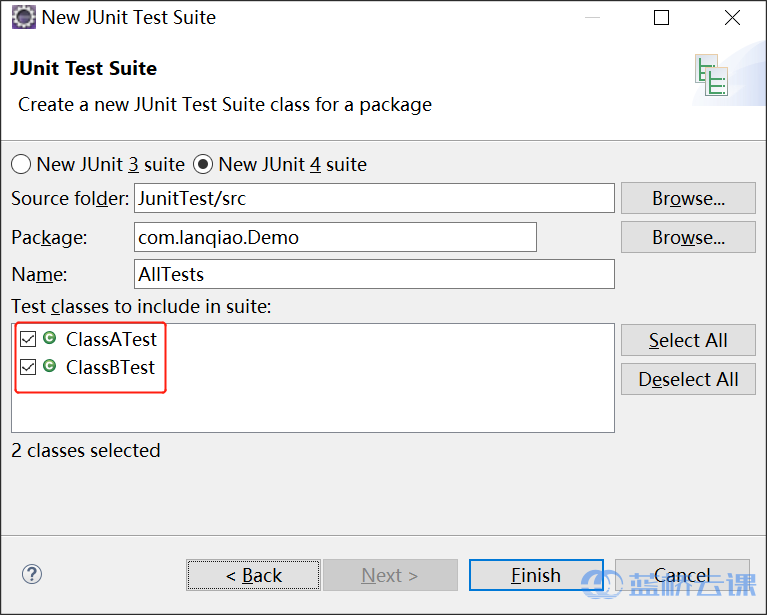The image size is (767, 615).
Task: Select ClassBTest row in the list
Action: pyautogui.click(x=110, y=367)
